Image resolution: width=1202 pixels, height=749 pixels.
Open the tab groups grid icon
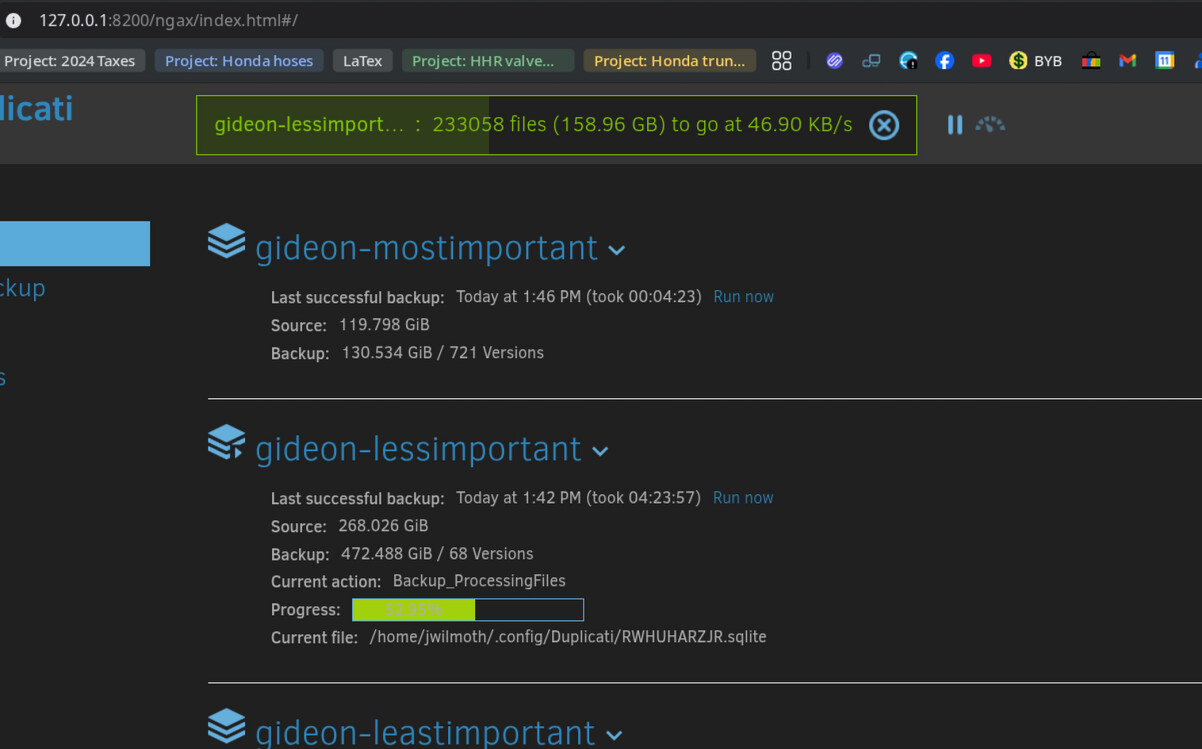click(x=782, y=61)
